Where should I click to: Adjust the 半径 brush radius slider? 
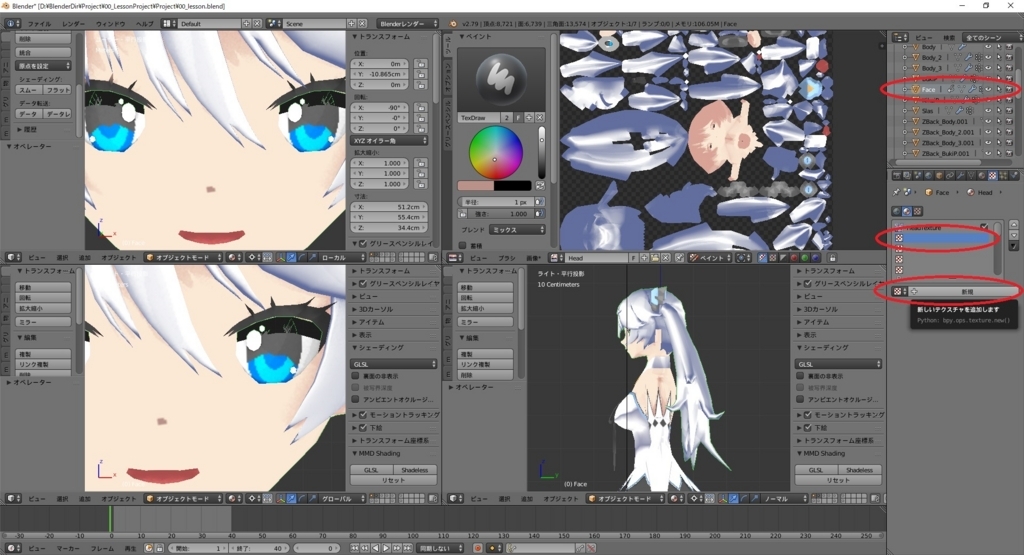pyautogui.click(x=497, y=202)
